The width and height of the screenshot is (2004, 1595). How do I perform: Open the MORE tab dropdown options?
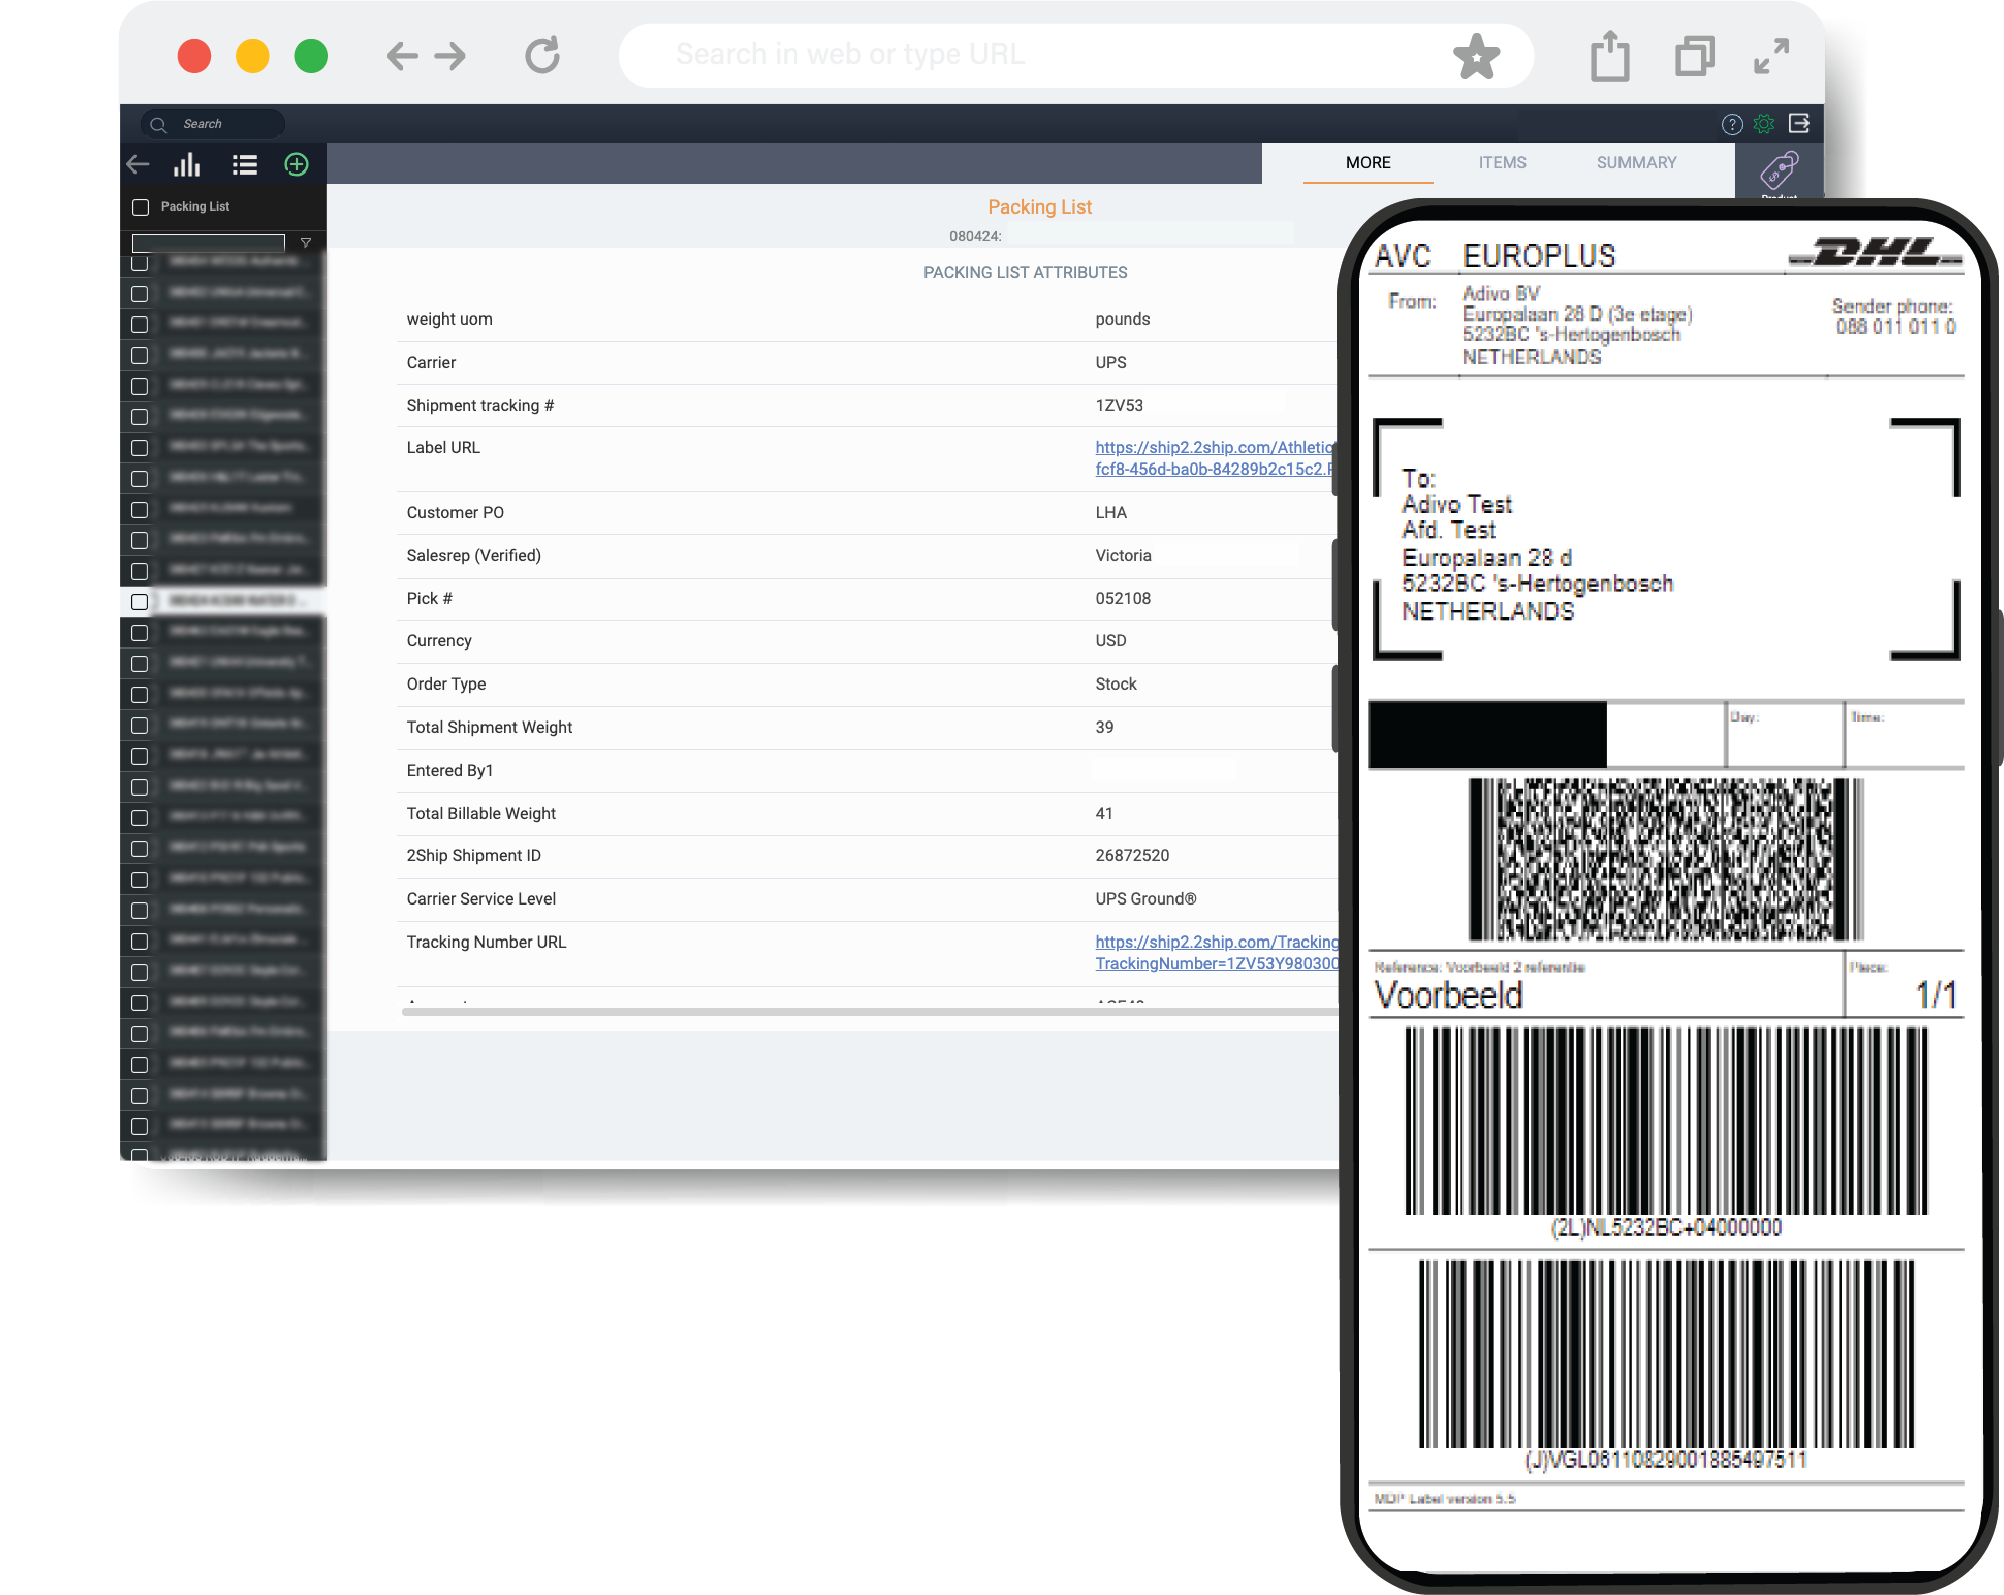tap(1369, 161)
